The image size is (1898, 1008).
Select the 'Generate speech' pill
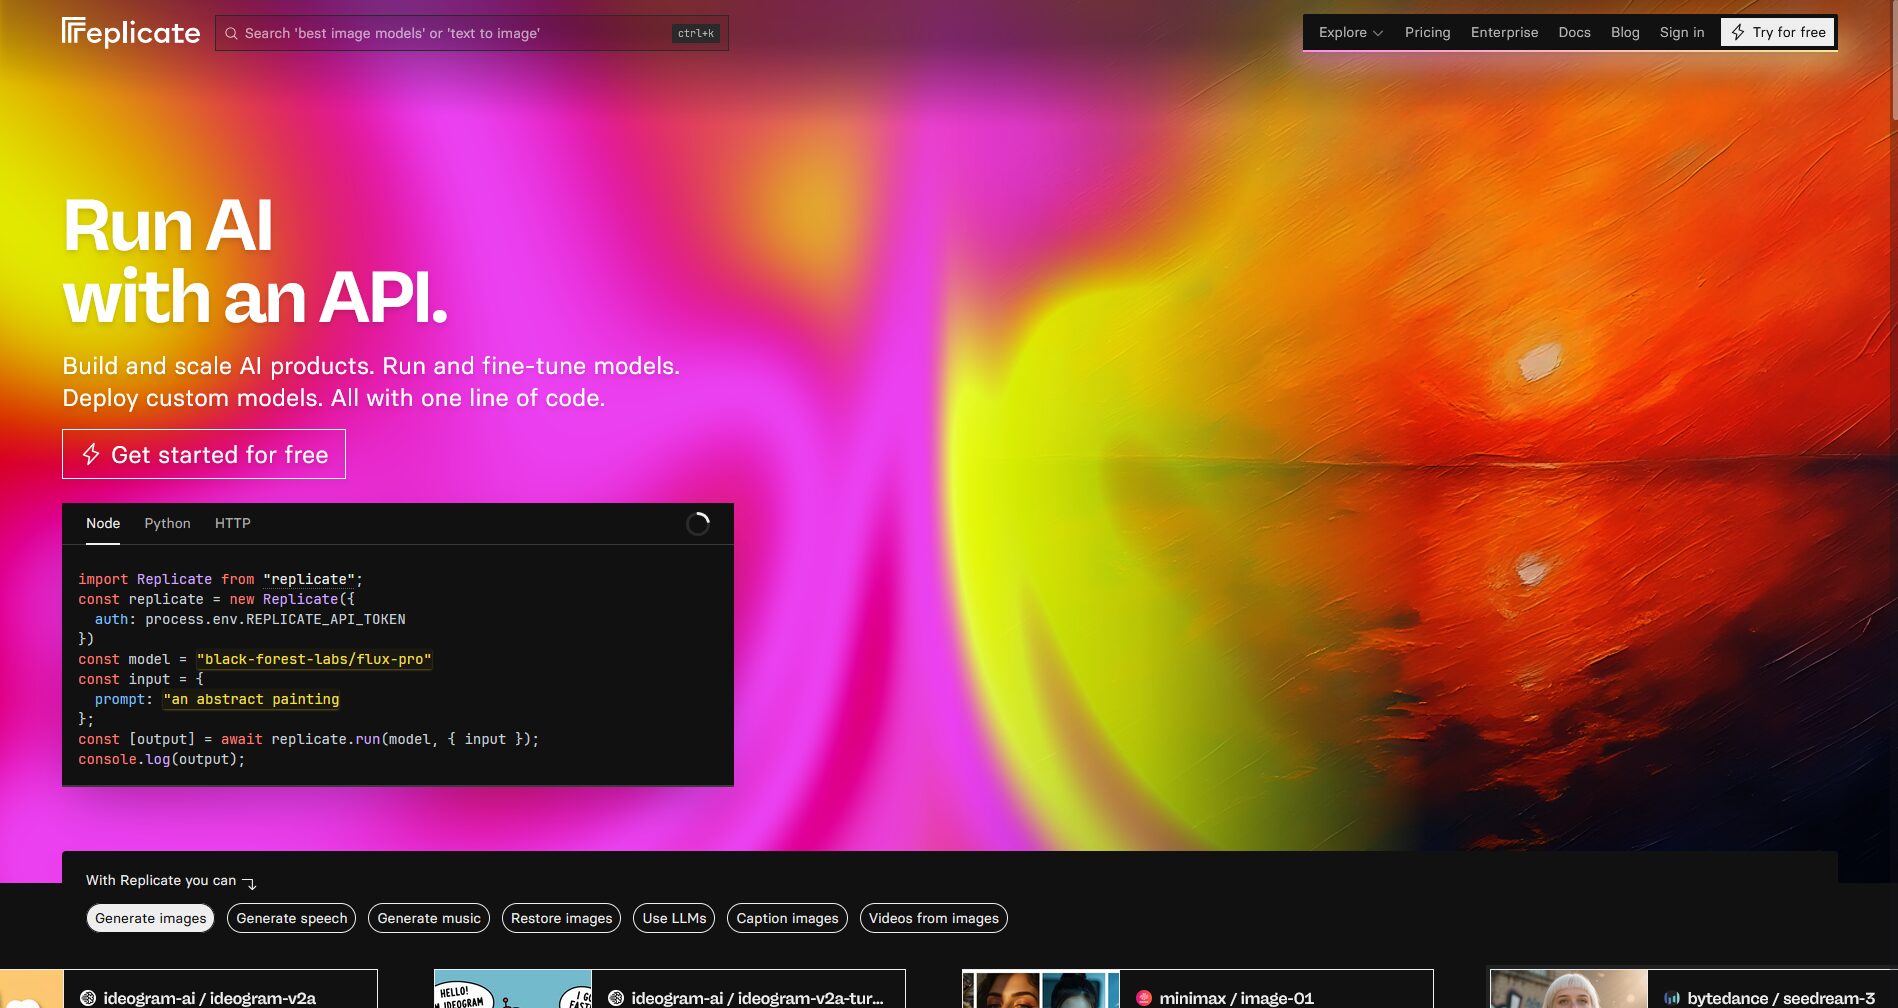(x=292, y=918)
